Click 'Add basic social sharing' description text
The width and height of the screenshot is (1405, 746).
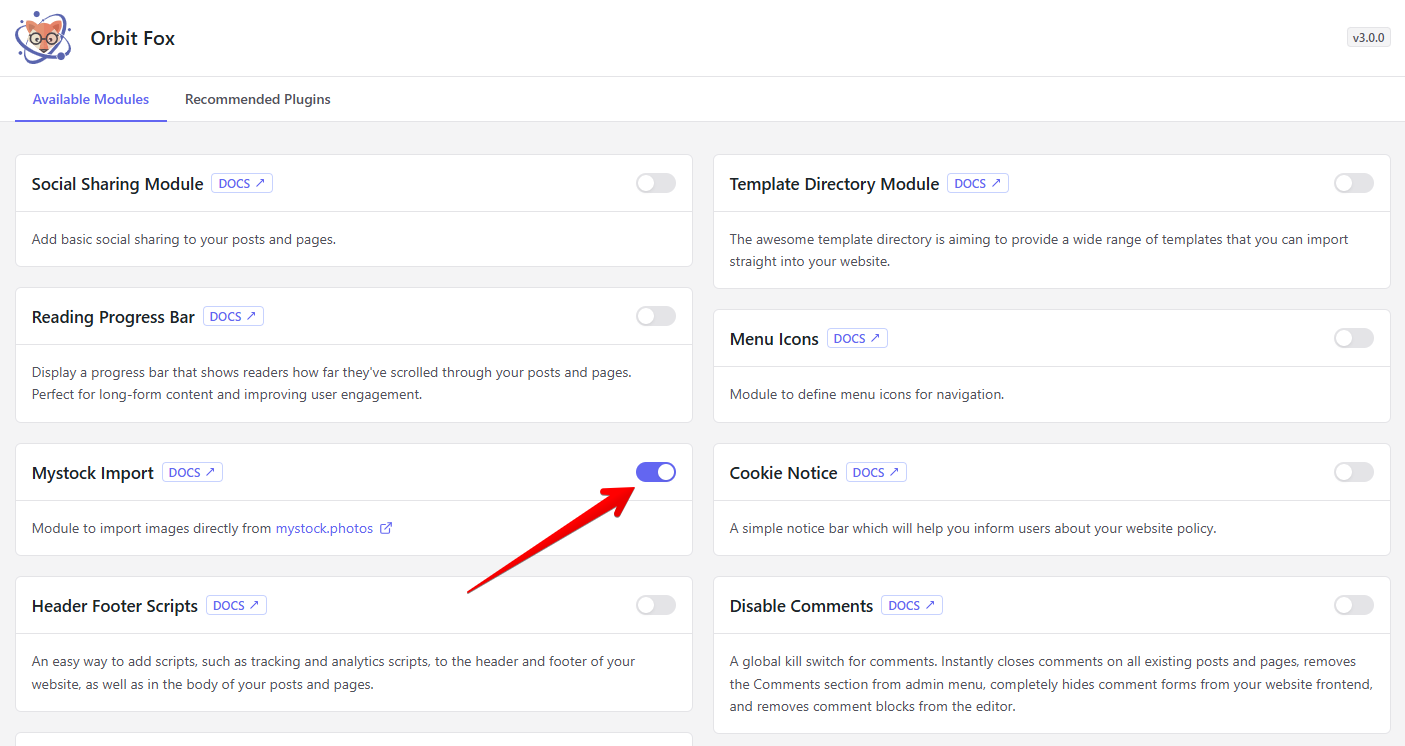tap(183, 240)
